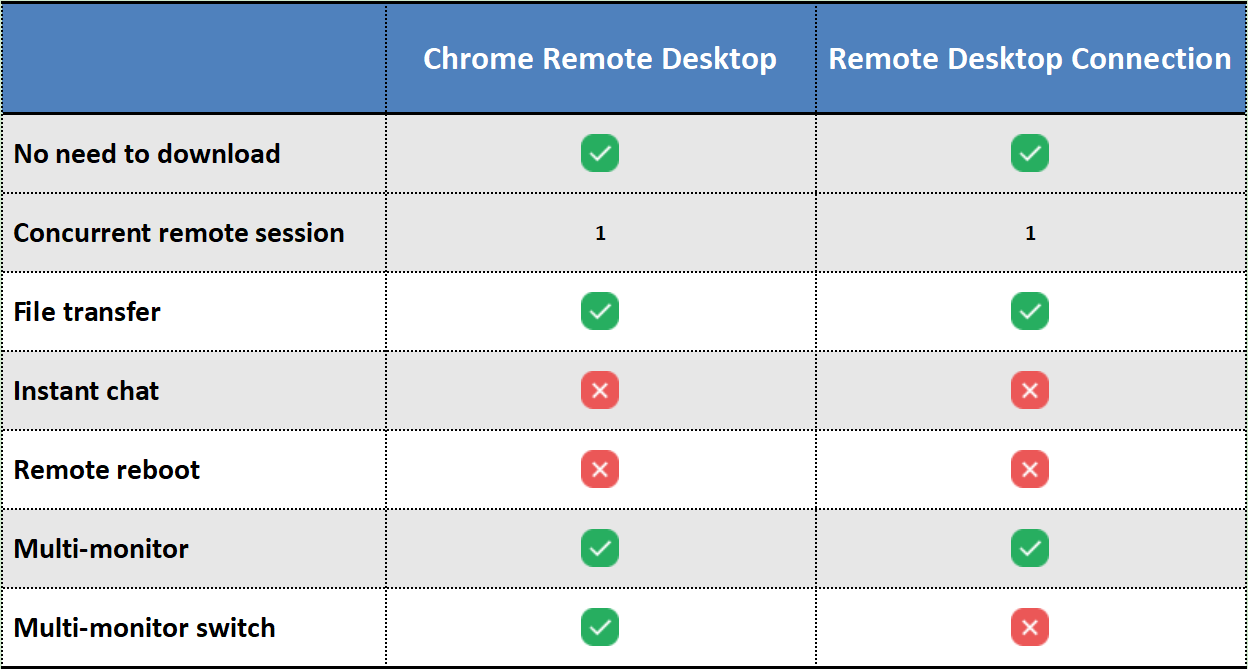The height and width of the screenshot is (669, 1248).
Task: Click the red X for Chrome Remote Desktop Instant chat
Action: 600,390
